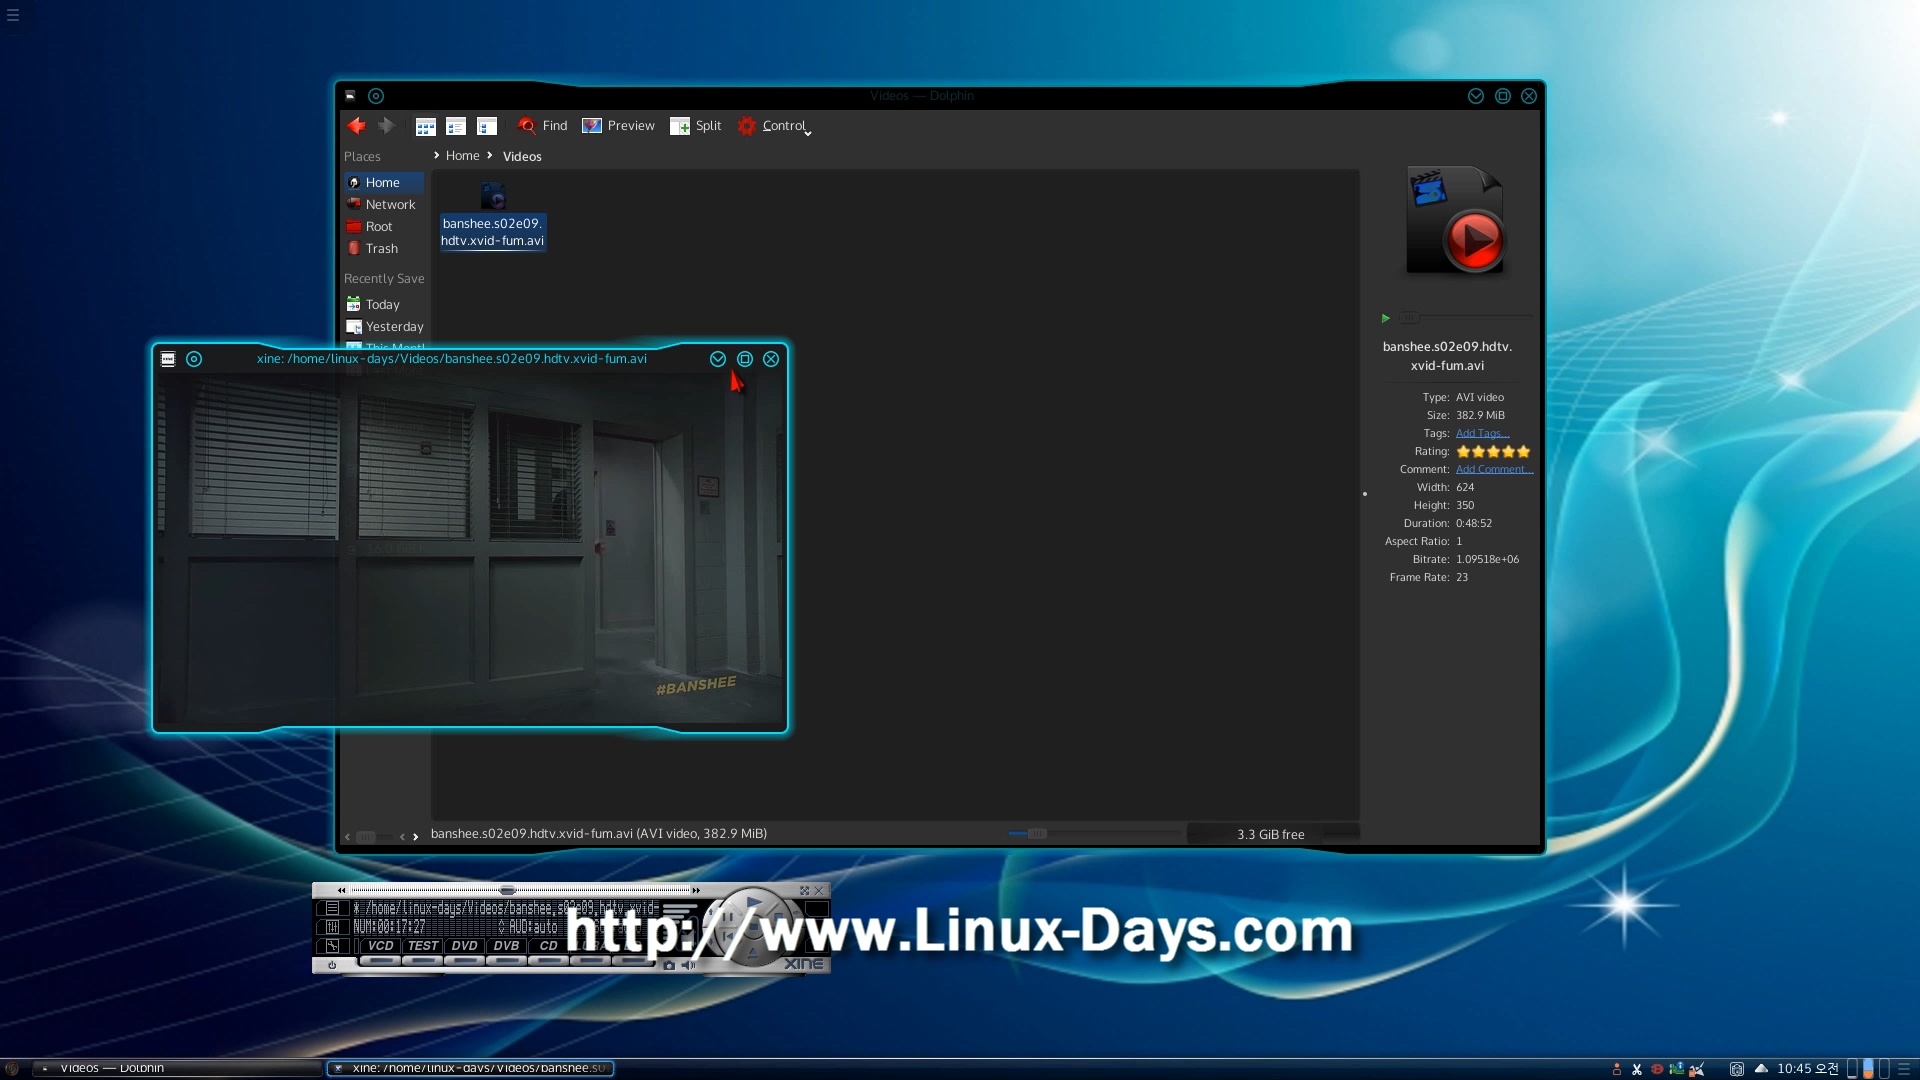Image resolution: width=1920 pixels, height=1080 pixels.
Task: Click the DVB button in xine panel
Action: coord(506,946)
